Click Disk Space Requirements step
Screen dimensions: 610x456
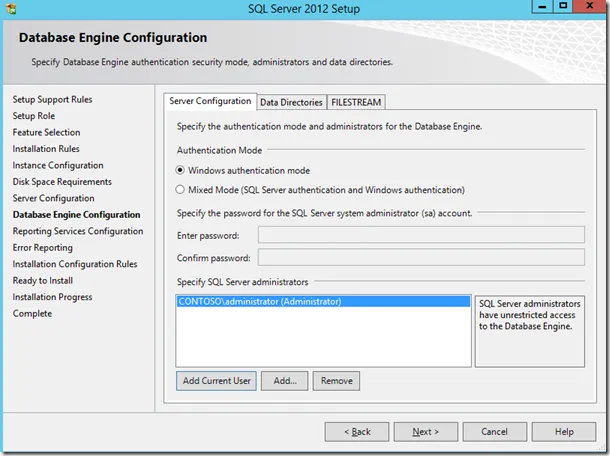[62, 182]
